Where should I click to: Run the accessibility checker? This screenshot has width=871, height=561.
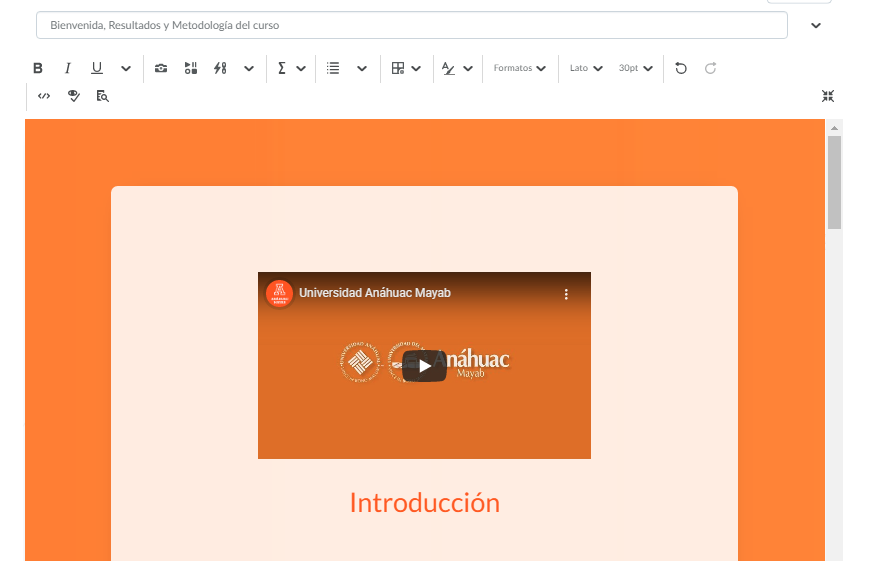pos(73,96)
